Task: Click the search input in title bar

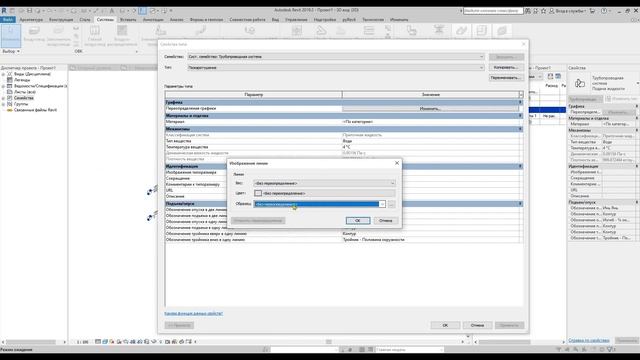Action: pyautogui.click(x=493, y=11)
